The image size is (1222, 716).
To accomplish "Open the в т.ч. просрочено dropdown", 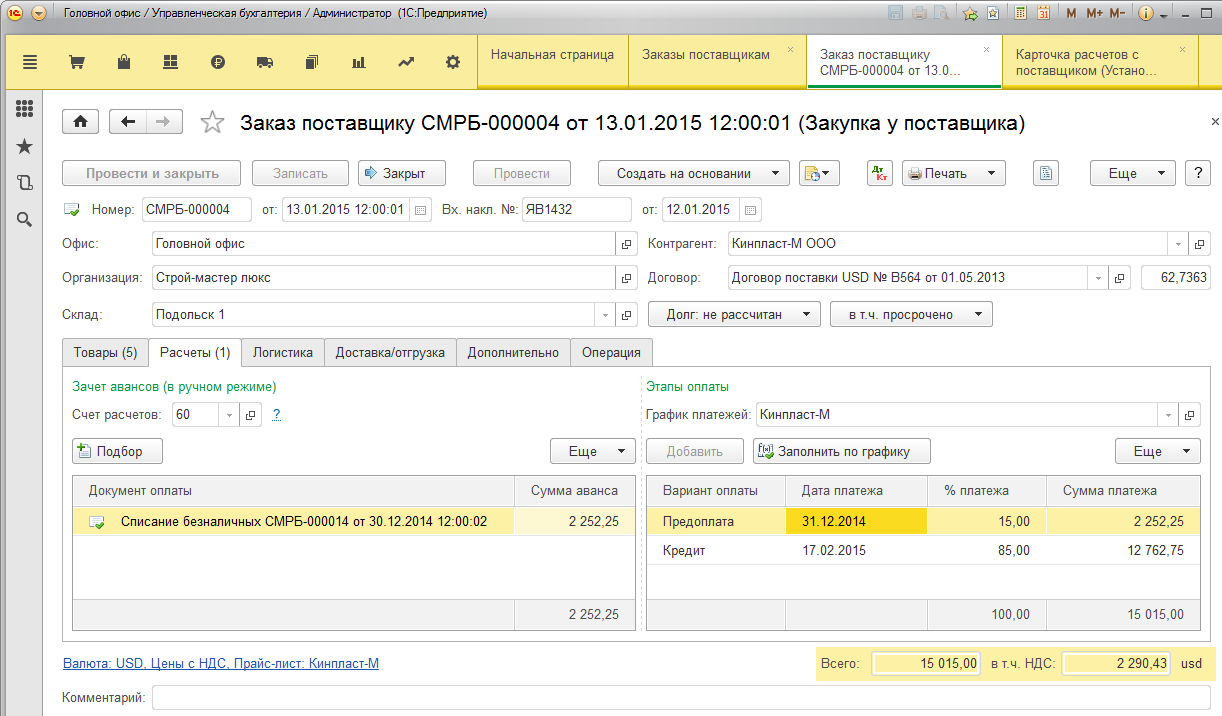I will point(911,314).
